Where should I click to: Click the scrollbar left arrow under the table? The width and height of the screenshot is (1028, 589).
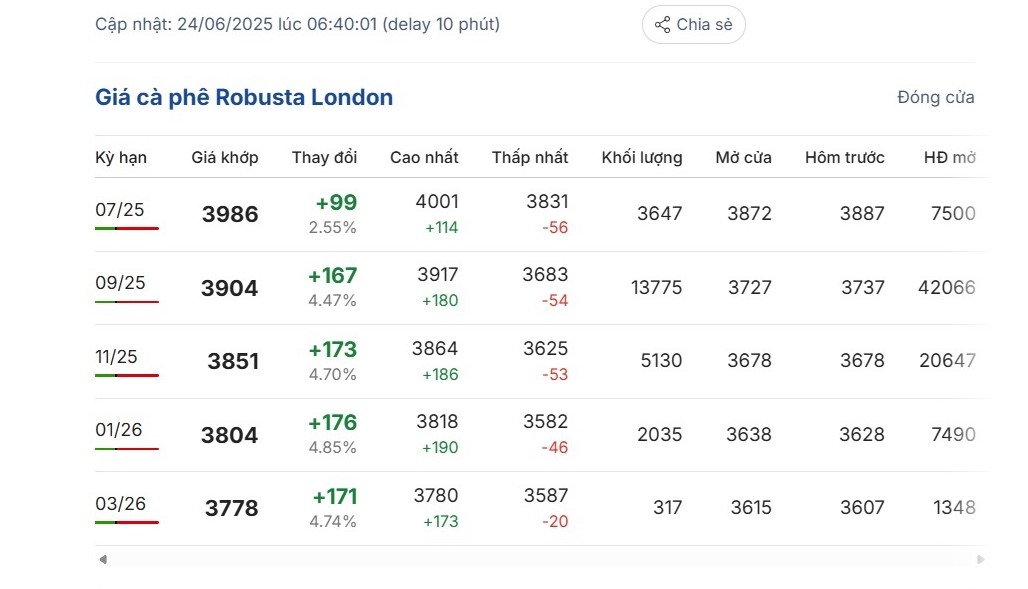pyautogui.click(x=103, y=559)
